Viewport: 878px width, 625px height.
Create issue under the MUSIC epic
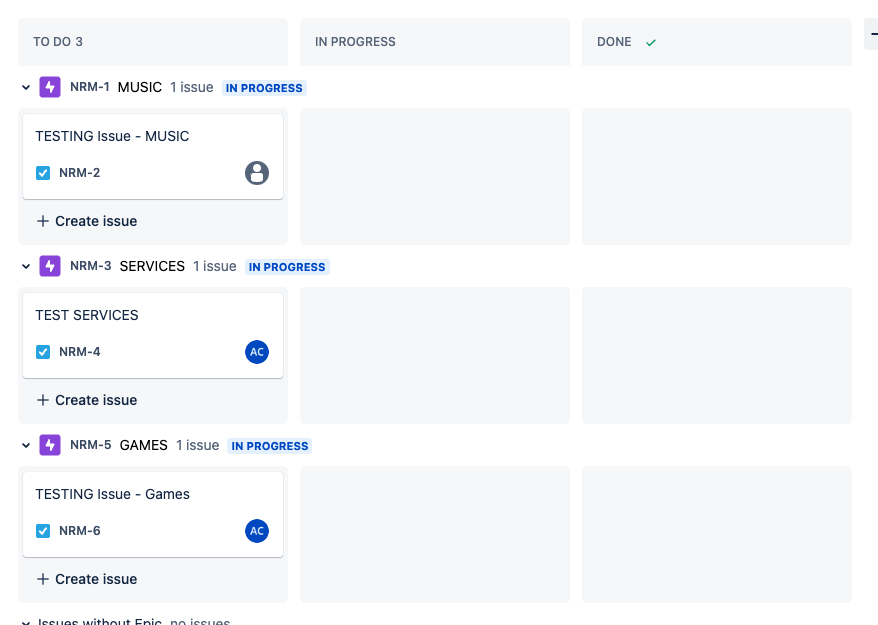click(x=87, y=221)
